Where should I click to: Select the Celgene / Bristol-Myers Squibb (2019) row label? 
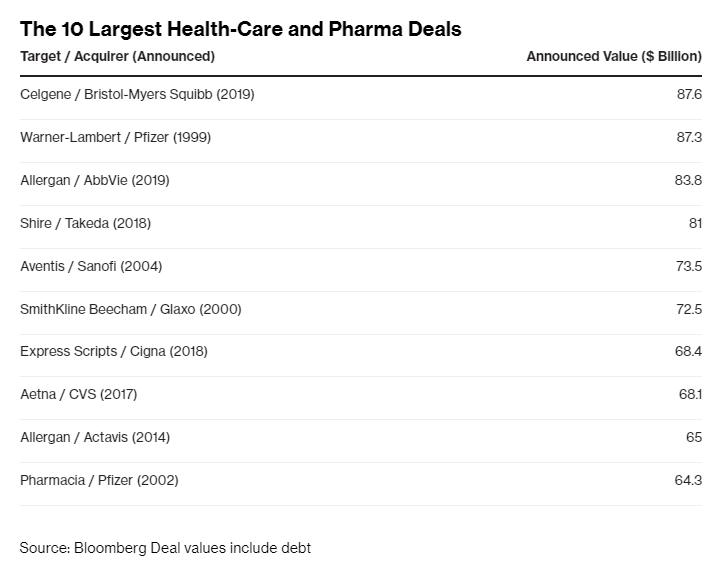(x=138, y=94)
